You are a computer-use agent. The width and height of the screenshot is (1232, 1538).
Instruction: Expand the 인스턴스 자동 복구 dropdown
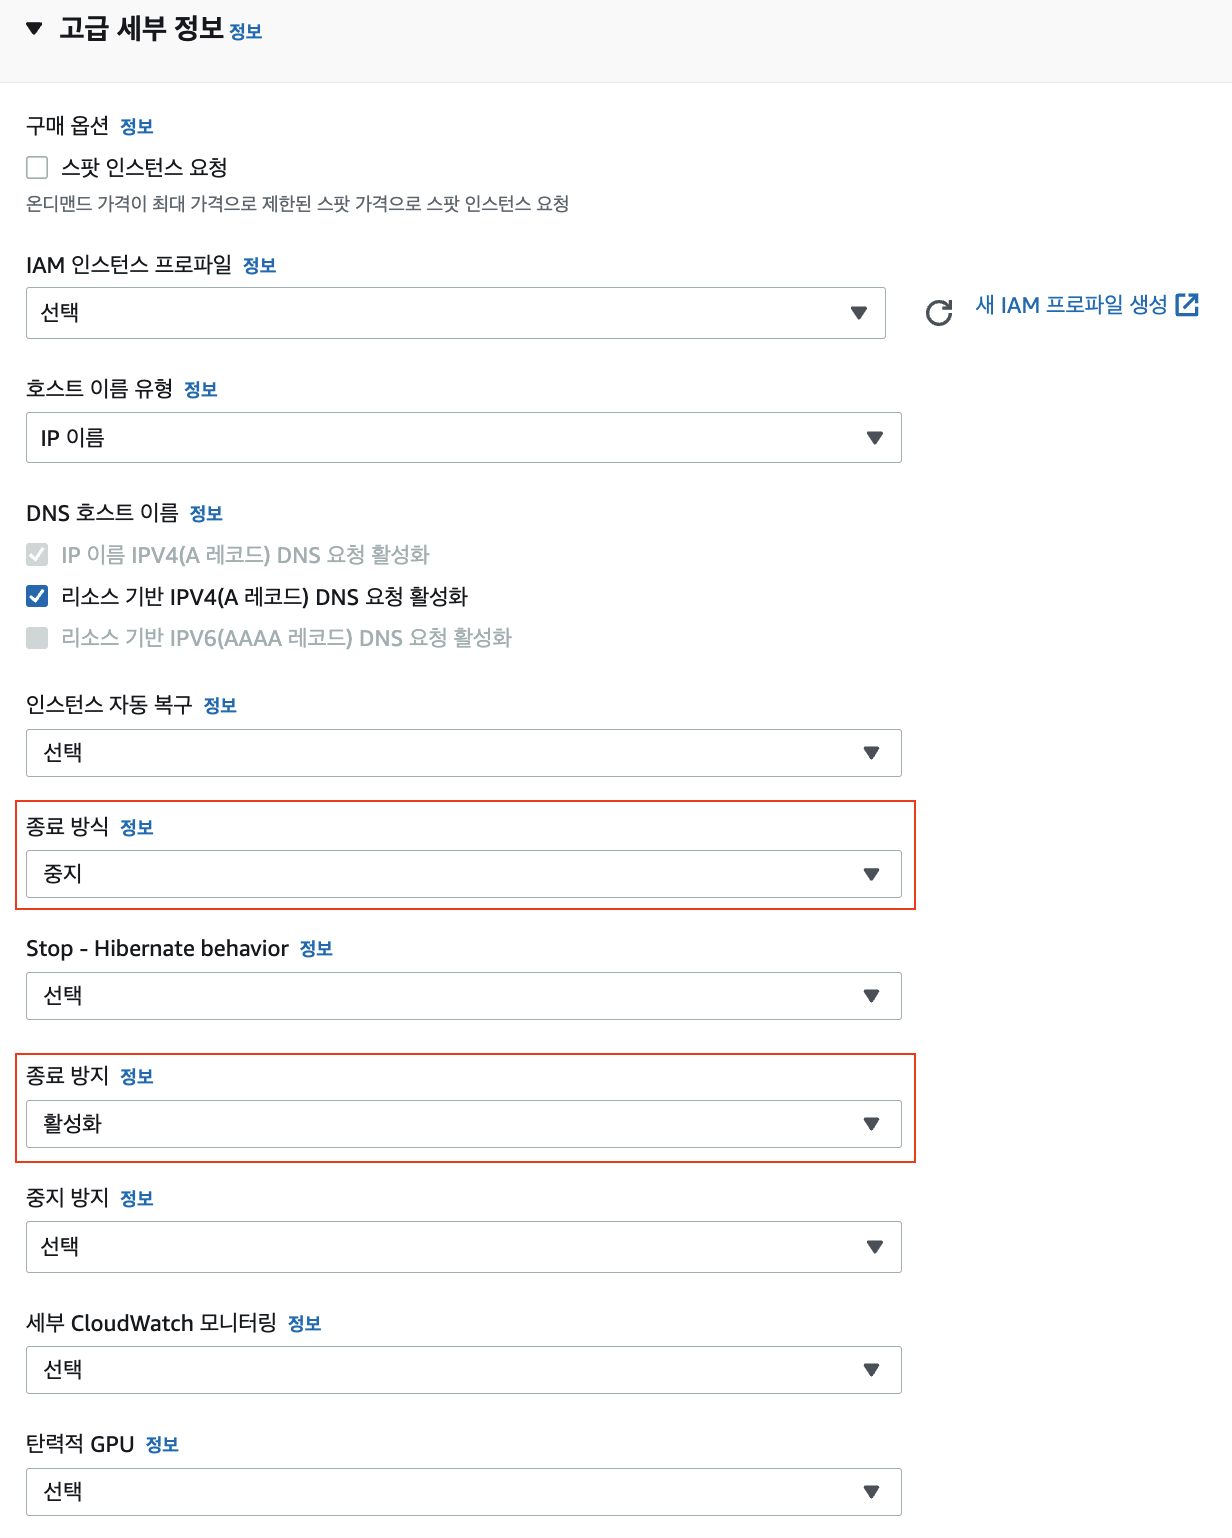[x=463, y=753]
